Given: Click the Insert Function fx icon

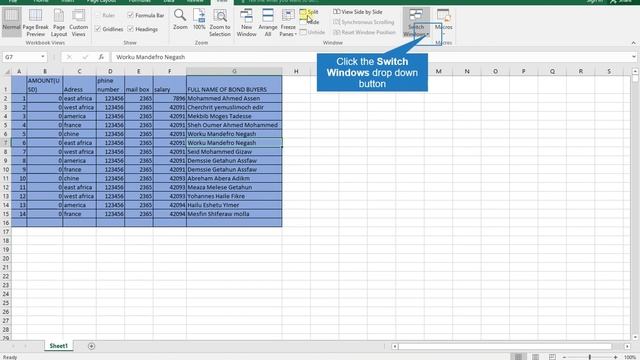Looking at the screenshot, I should [x=101, y=57].
